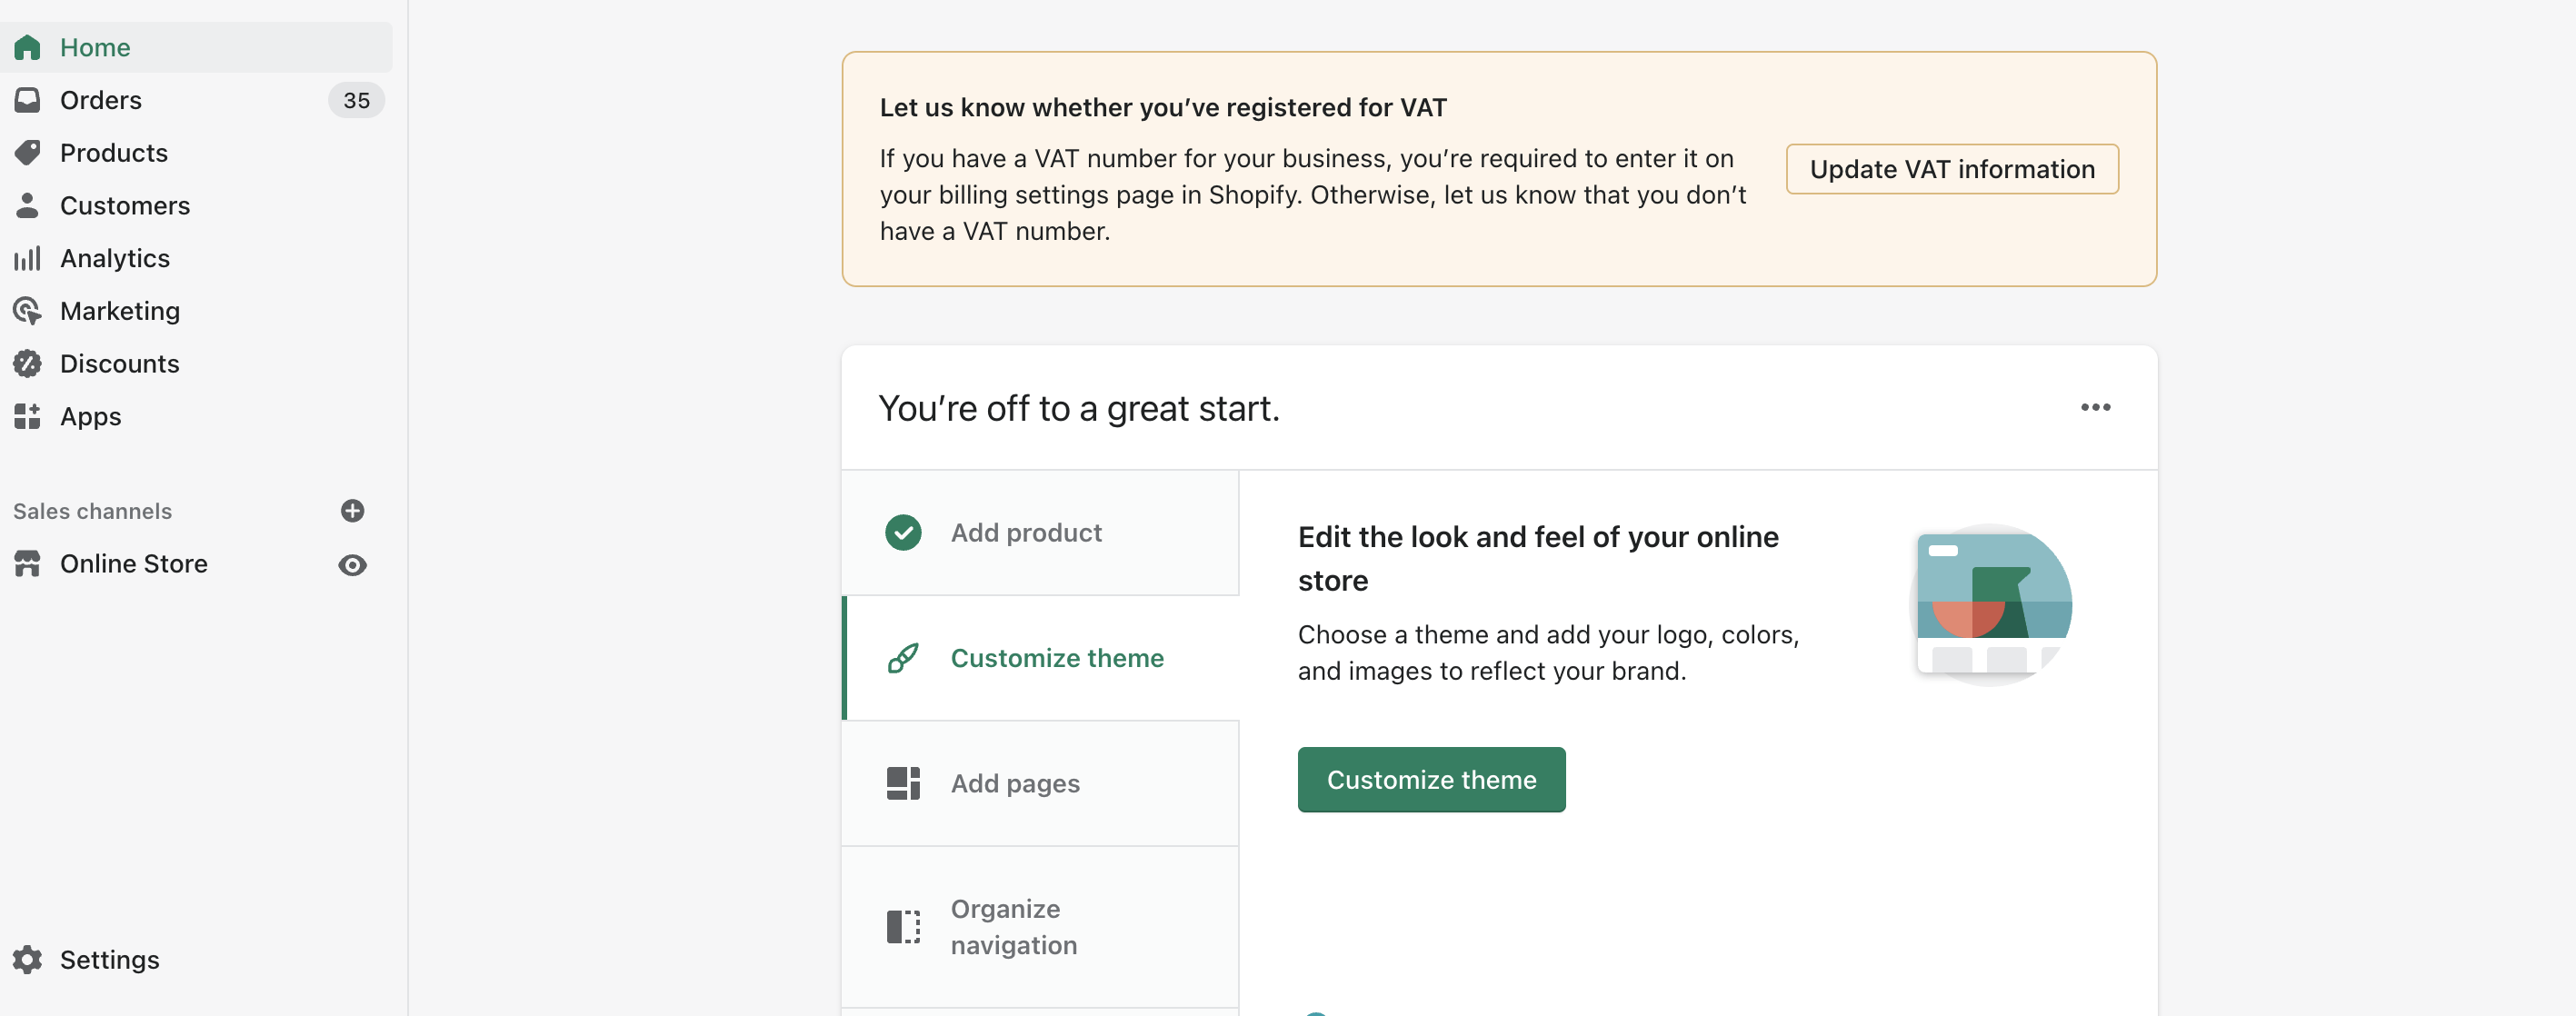Image resolution: width=2576 pixels, height=1016 pixels.
Task: Open Products section
Action: [196, 153]
